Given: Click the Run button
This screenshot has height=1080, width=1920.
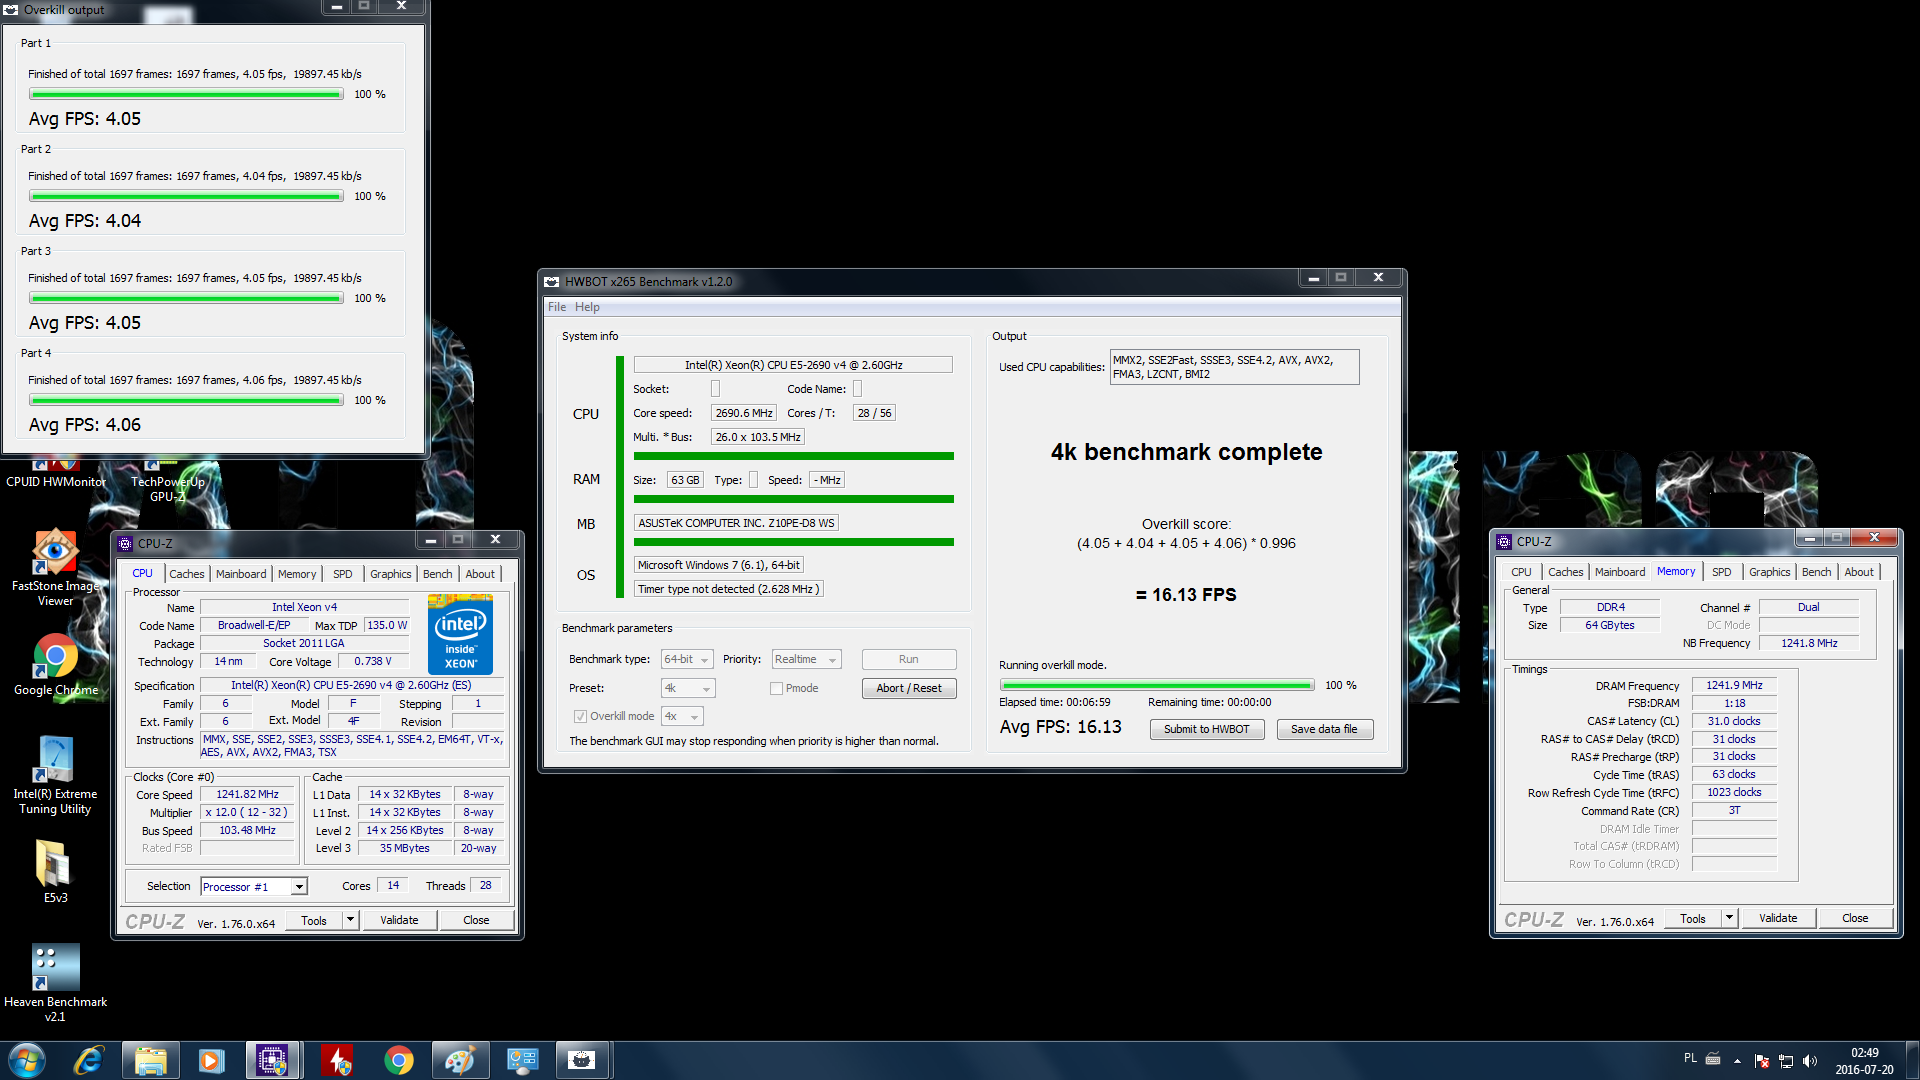Looking at the screenshot, I should 909,659.
